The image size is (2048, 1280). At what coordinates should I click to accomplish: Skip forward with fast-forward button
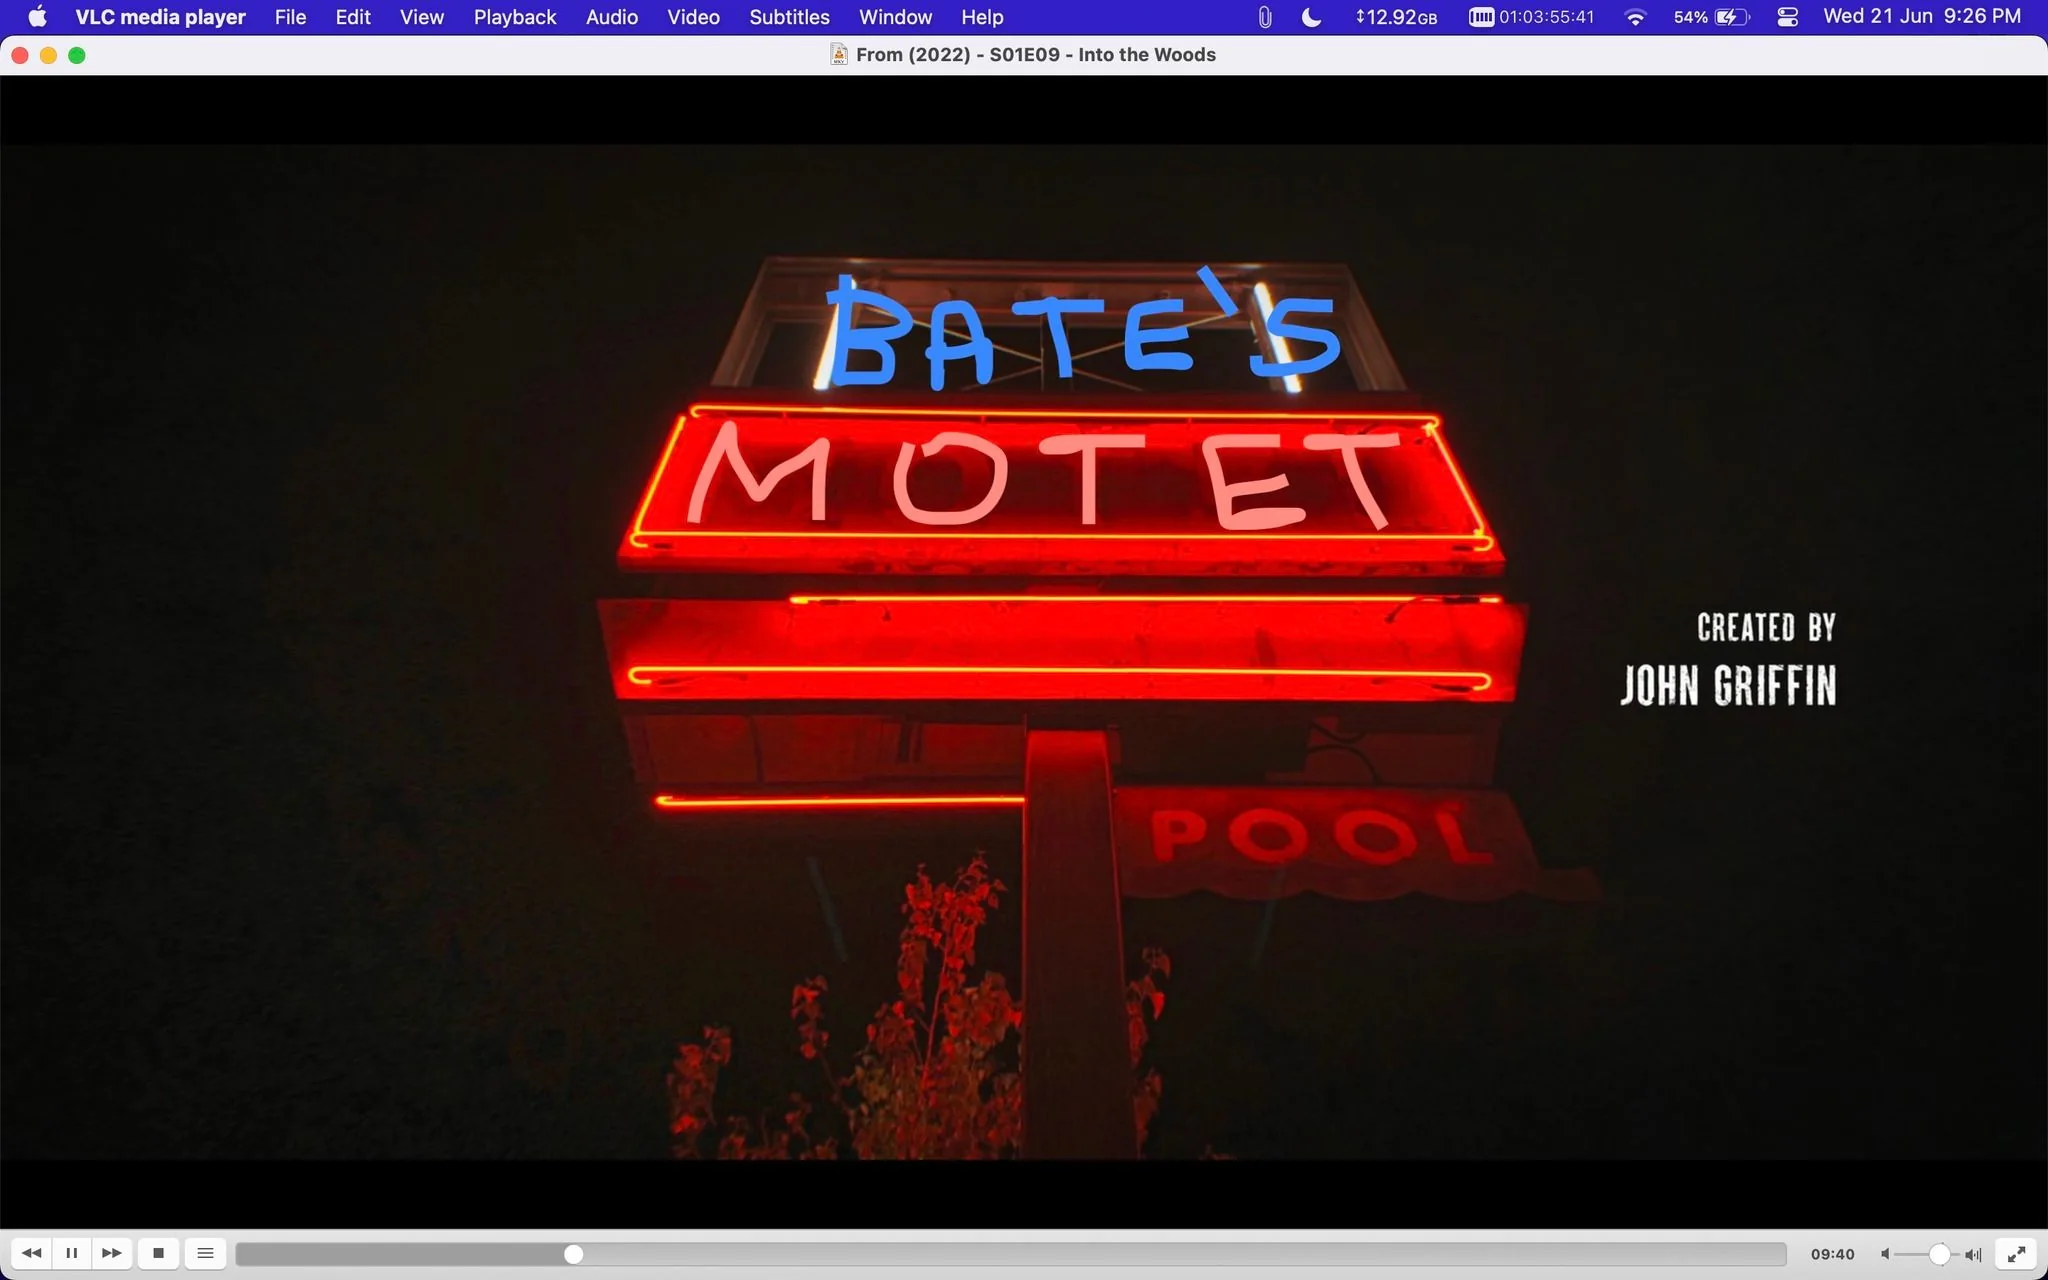pos(112,1253)
